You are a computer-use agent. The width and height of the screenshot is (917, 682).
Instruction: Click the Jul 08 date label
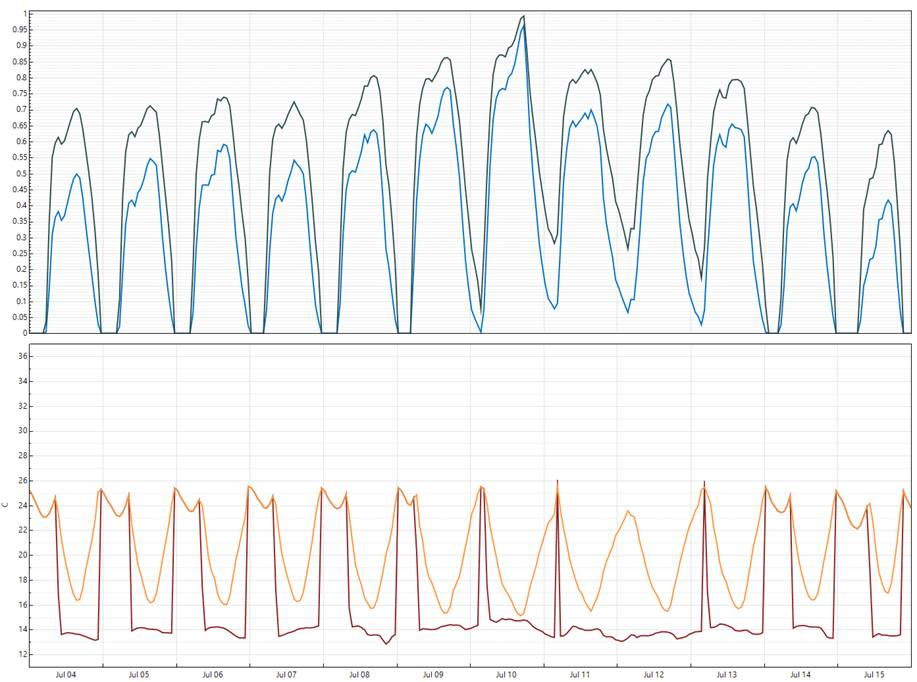(x=359, y=674)
